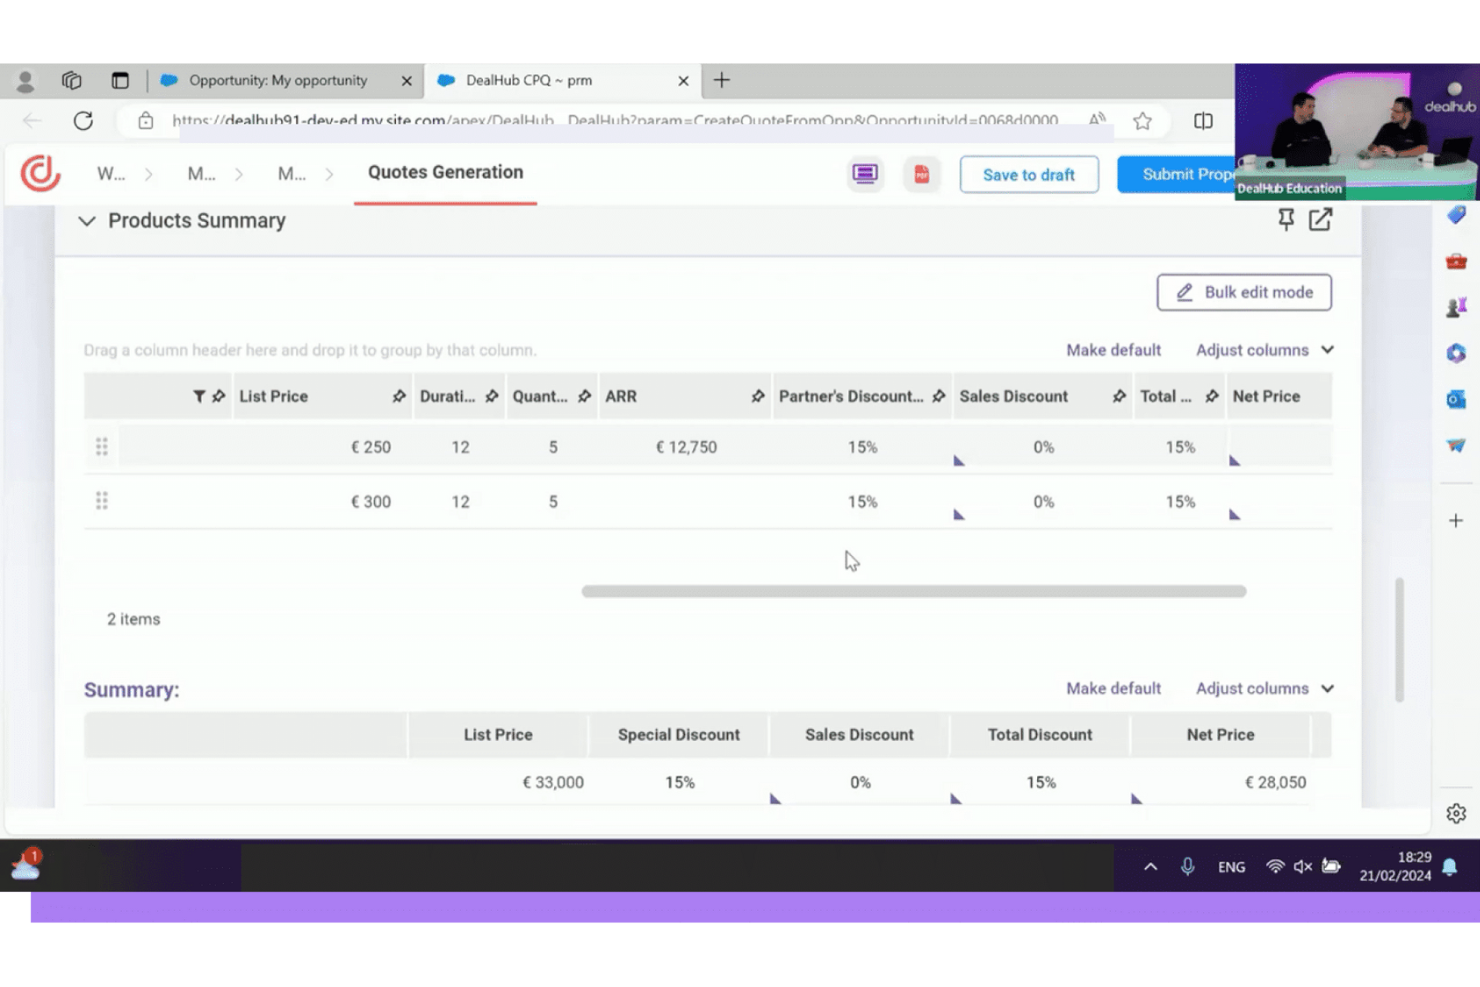Open the taskbar clock showing 18:29

1395,866
